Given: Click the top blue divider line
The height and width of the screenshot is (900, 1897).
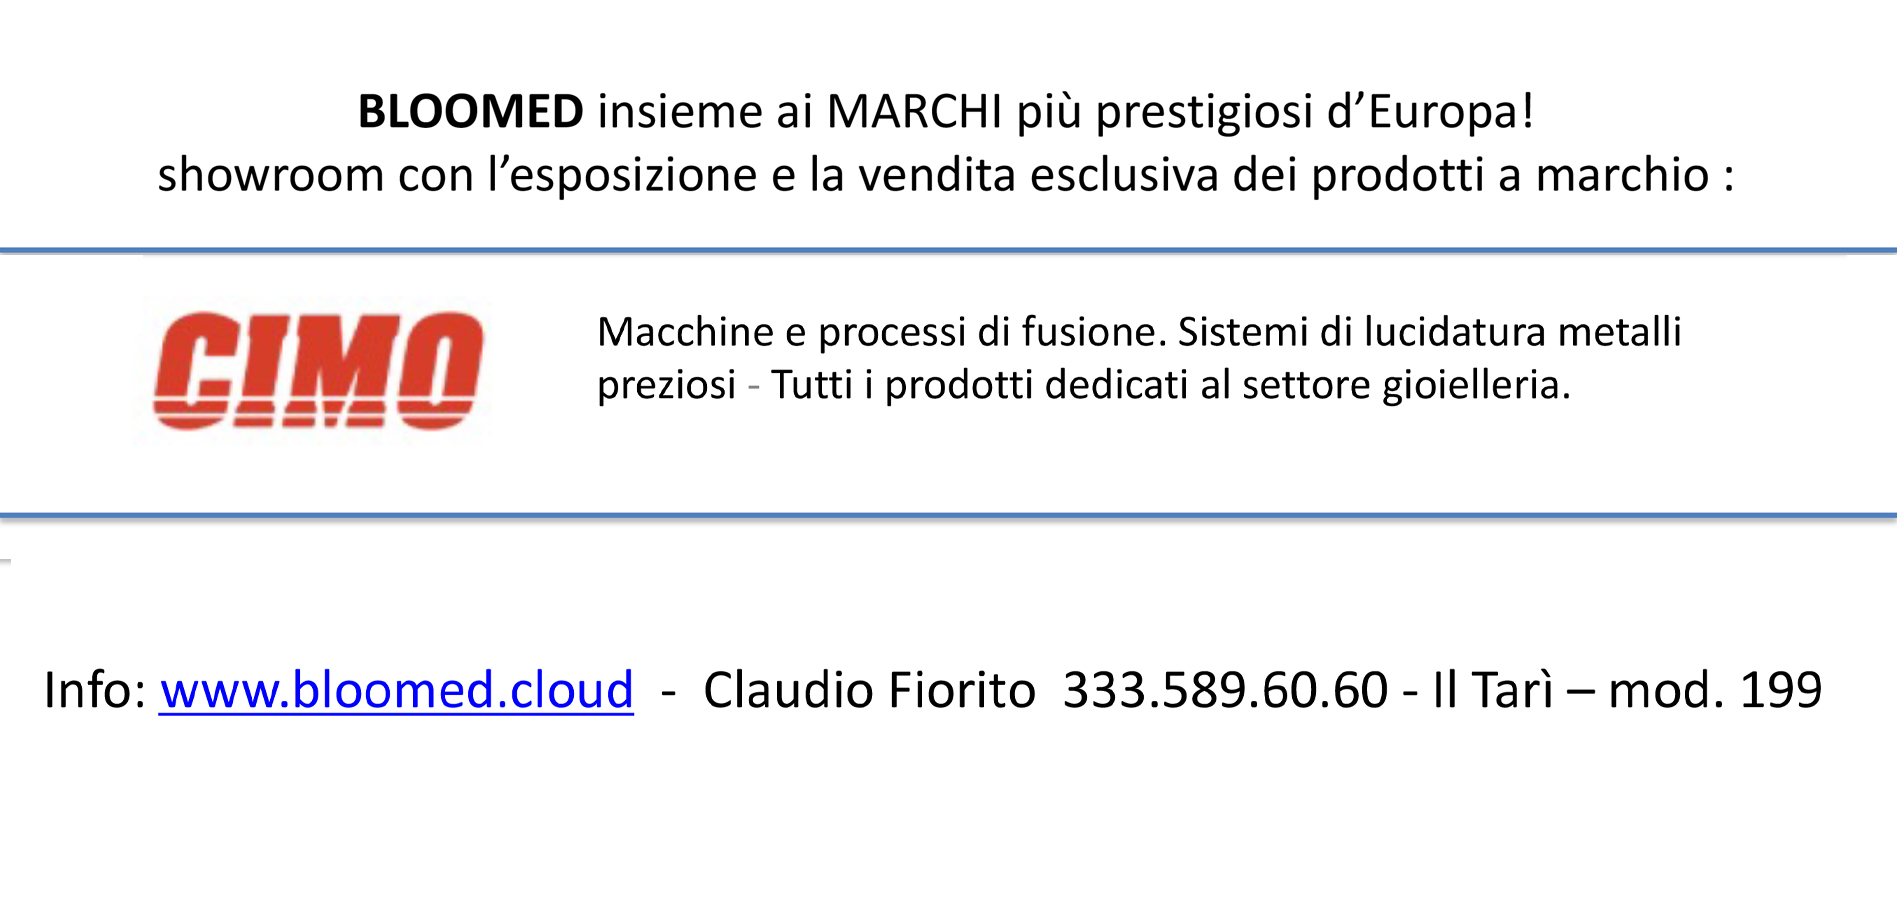Looking at the screenshot, I should coord(948,250).
